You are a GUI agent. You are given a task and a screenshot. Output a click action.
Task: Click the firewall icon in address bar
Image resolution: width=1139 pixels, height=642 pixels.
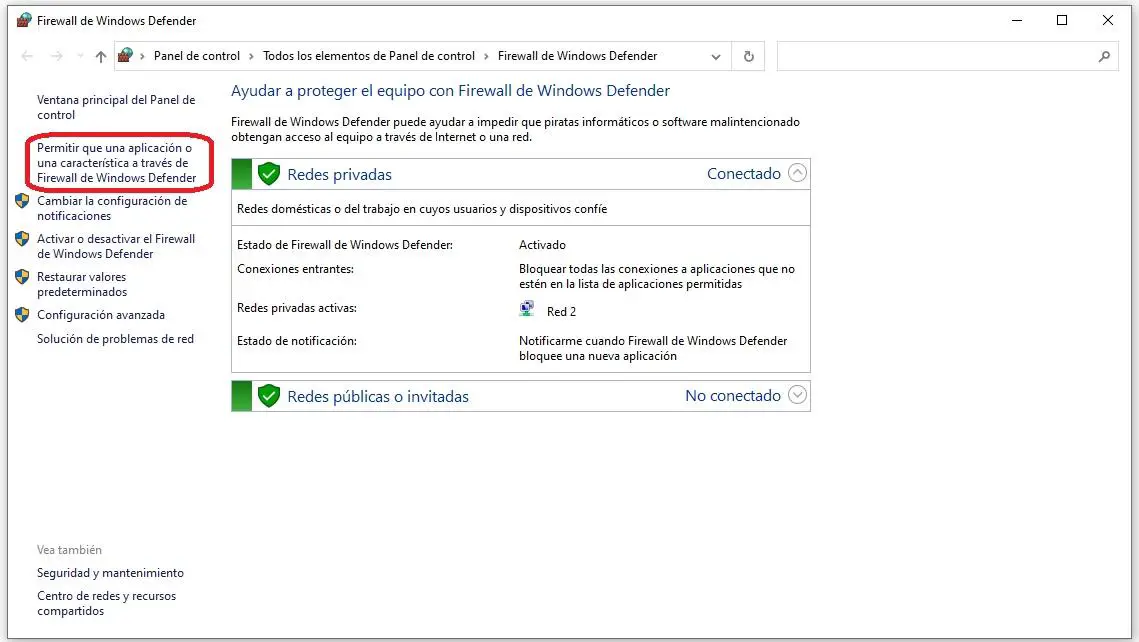pos(126,55)
